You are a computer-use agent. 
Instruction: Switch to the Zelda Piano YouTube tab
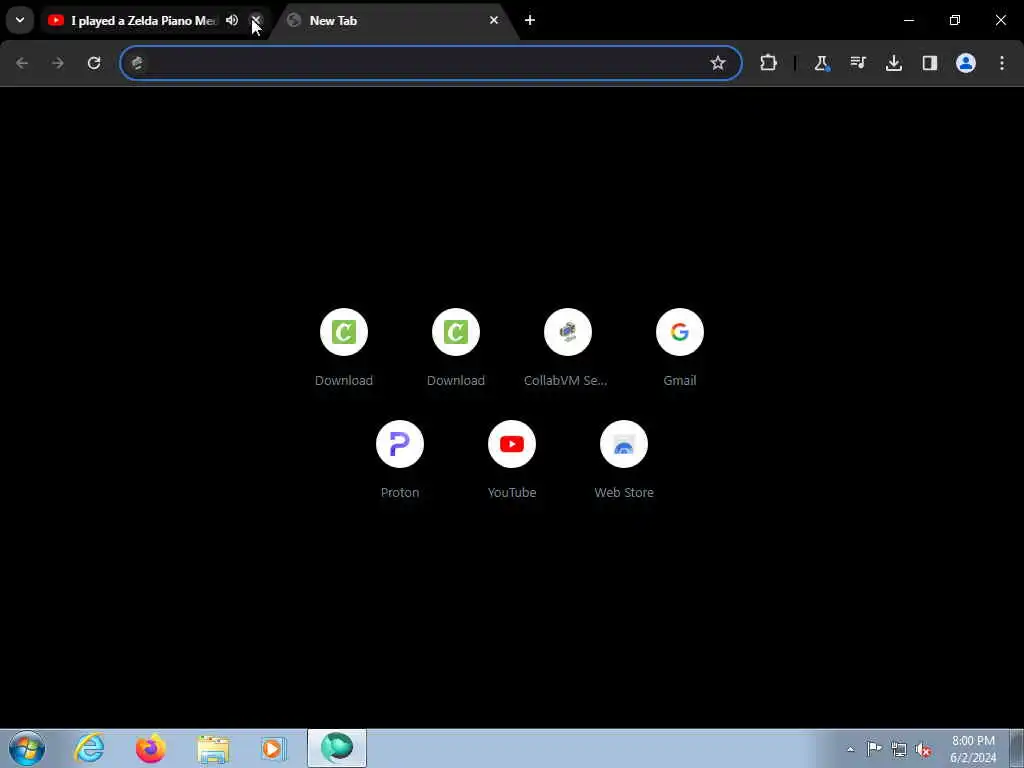pos(142,21)
